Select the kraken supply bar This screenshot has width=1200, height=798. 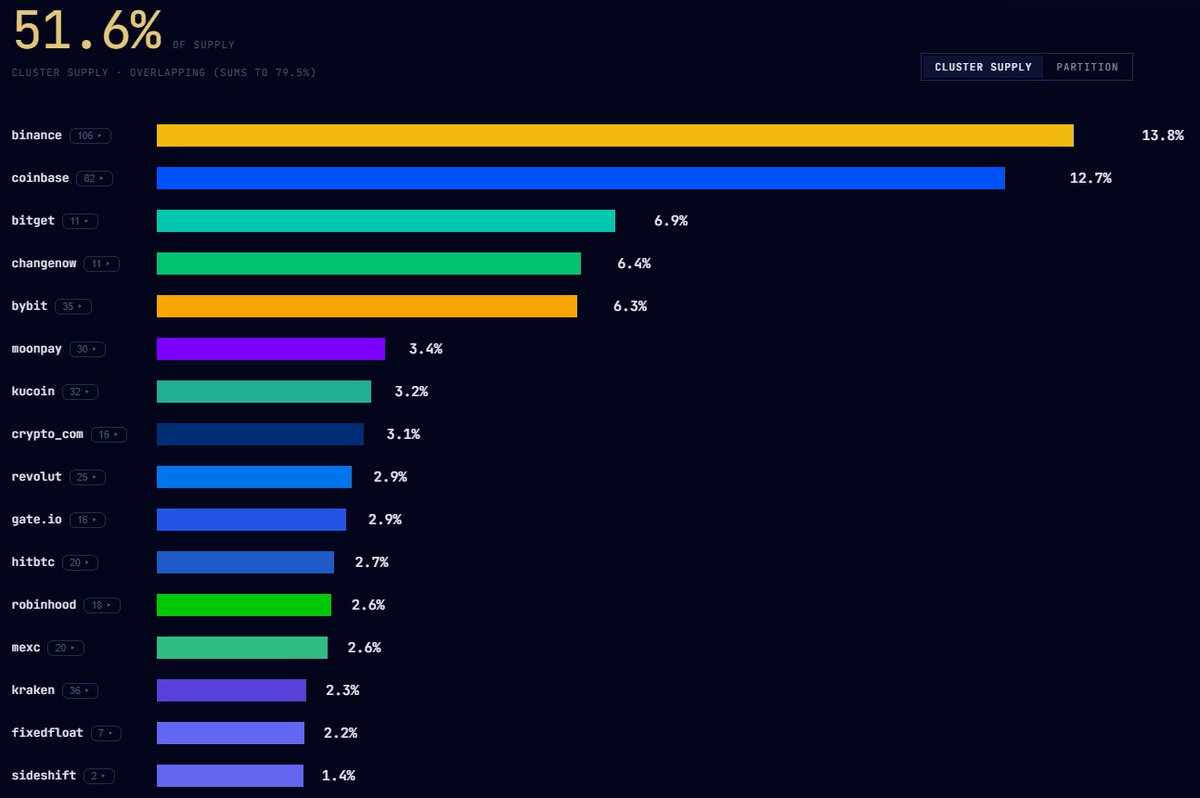point(231,691)
